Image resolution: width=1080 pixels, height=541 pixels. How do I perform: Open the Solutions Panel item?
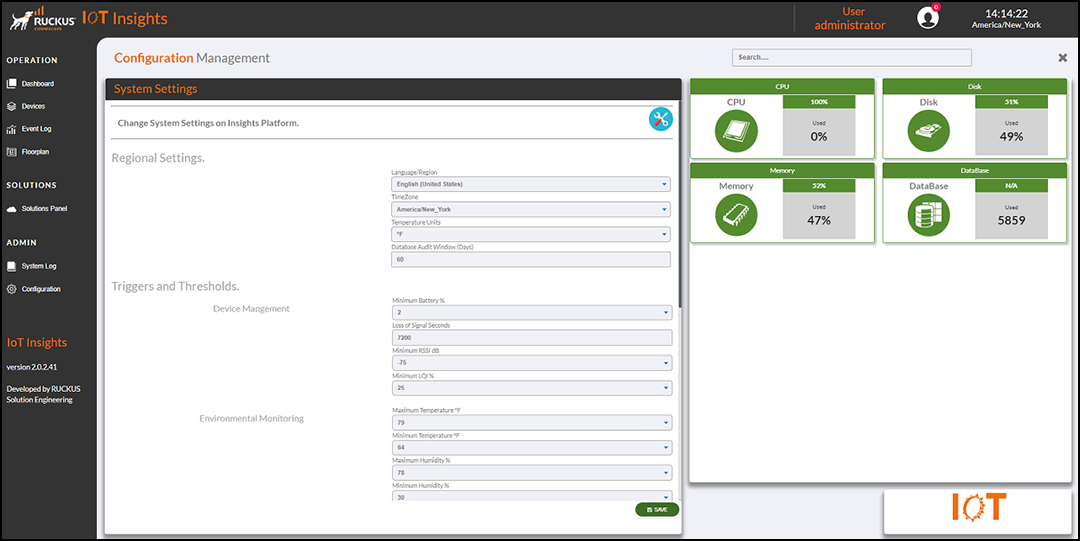[37, 208]
